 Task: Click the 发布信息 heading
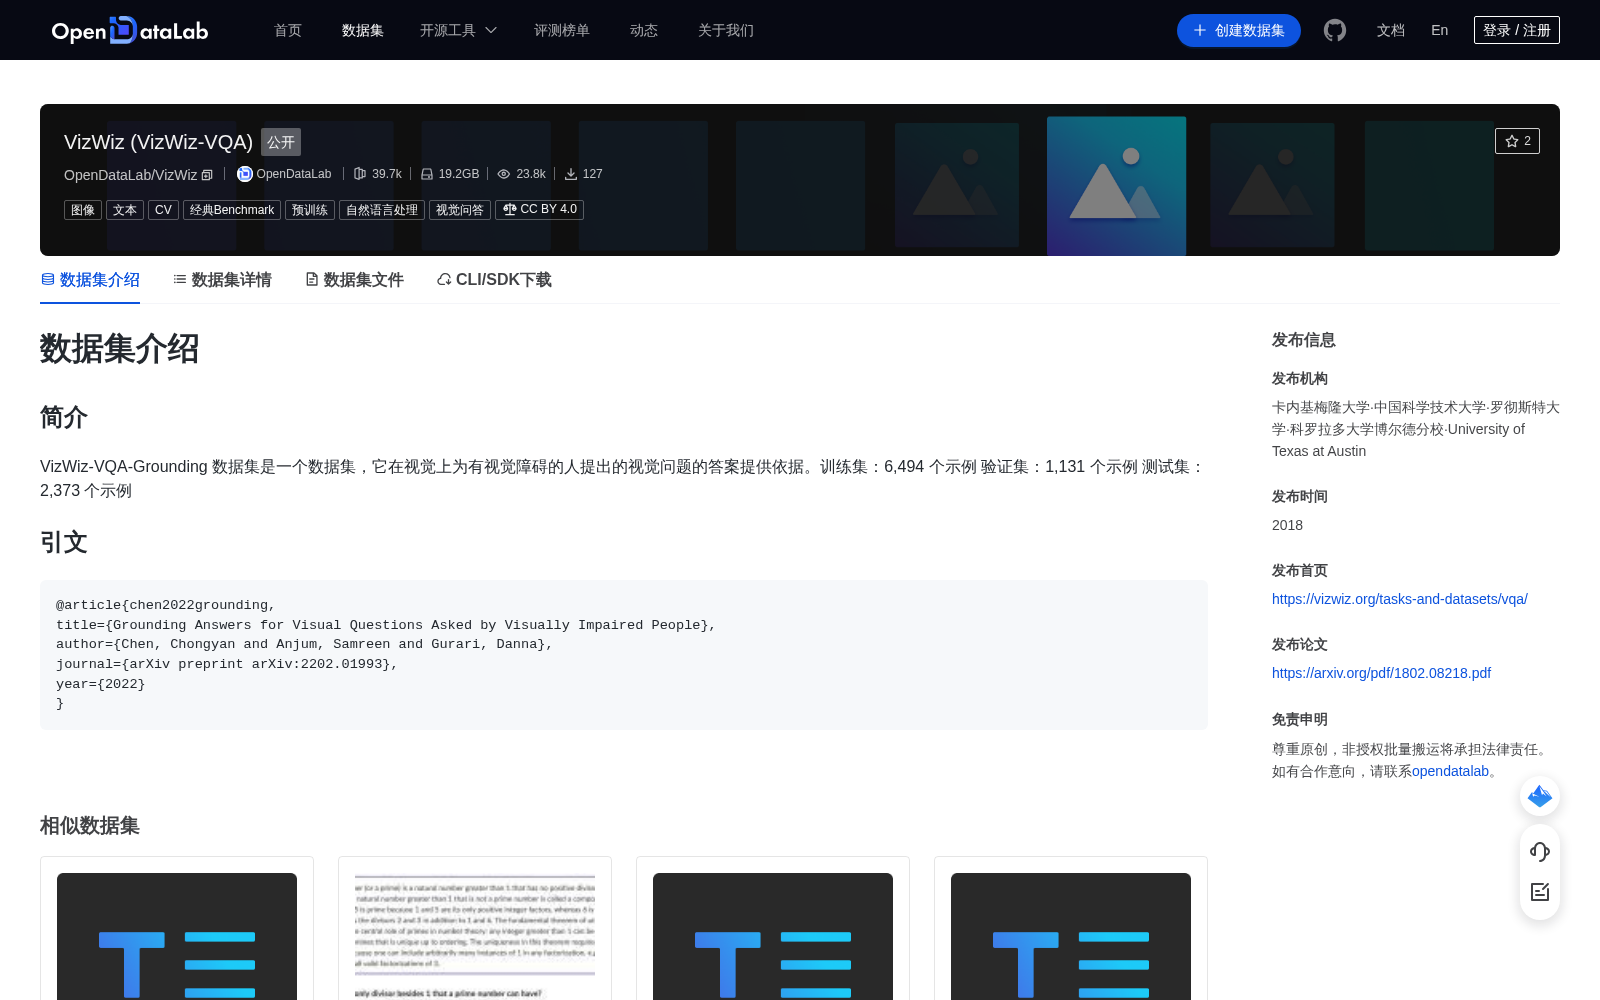(x=1304, y=340)
